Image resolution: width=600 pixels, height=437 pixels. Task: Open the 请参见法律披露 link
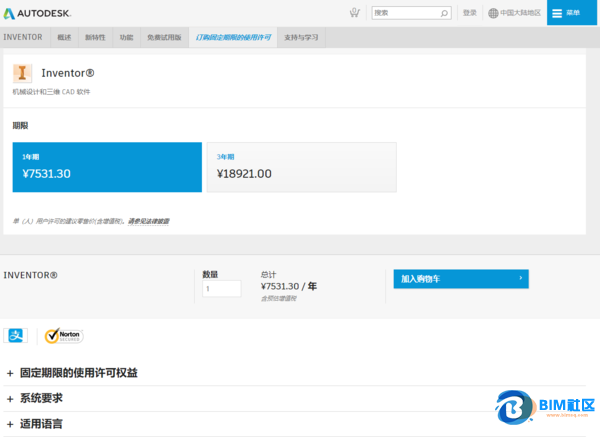point(148,221)
